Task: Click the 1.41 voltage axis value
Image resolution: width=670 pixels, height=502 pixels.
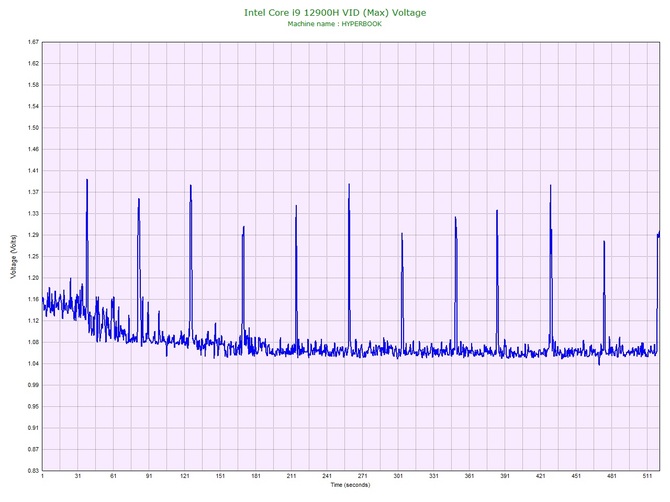Action: click(33, 170)
